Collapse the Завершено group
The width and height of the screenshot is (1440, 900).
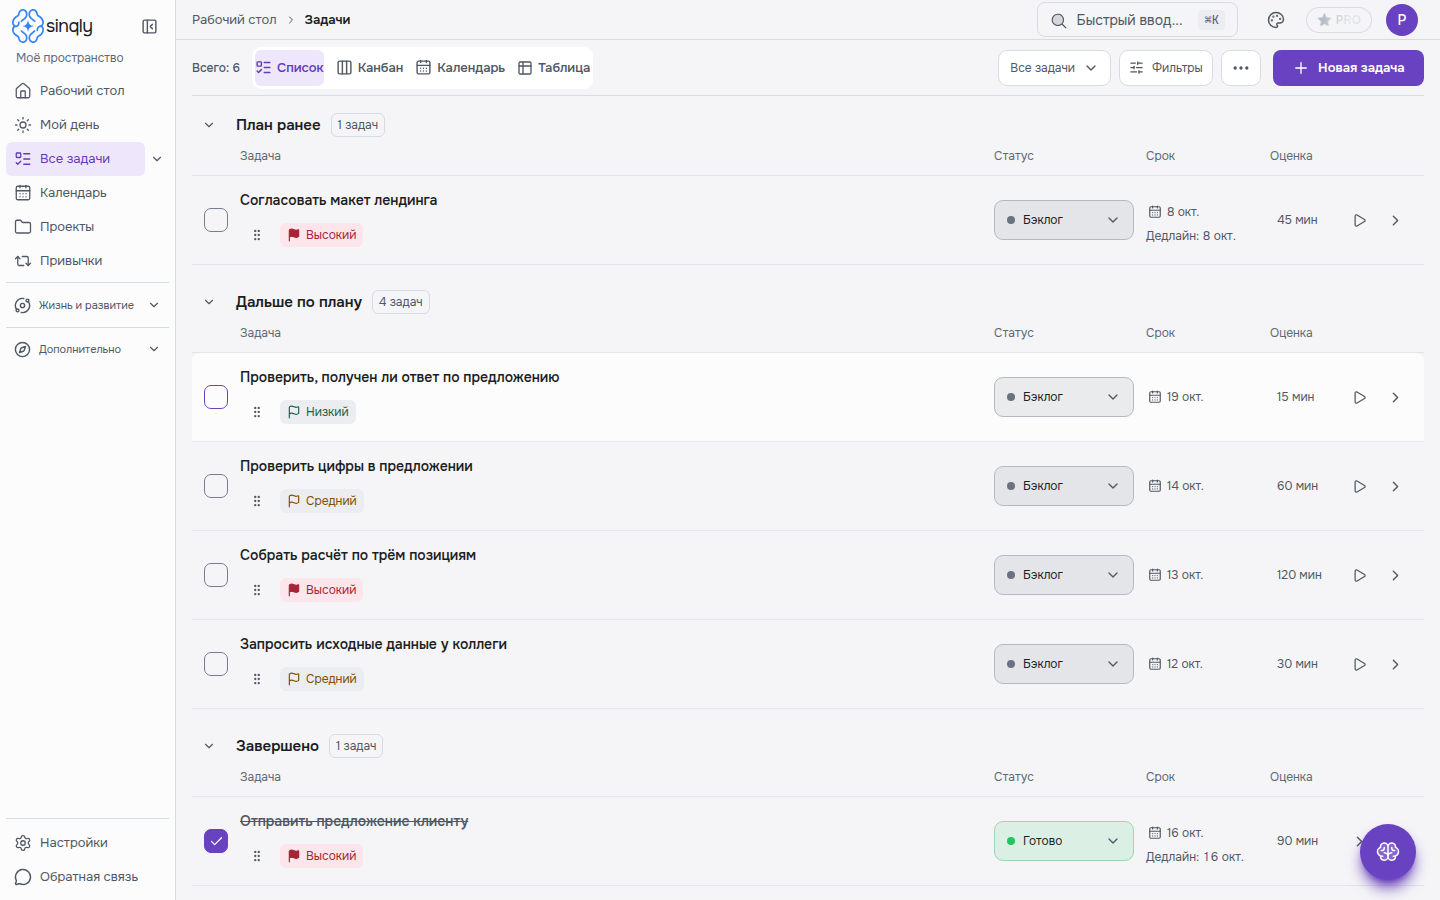coord(209,746)
